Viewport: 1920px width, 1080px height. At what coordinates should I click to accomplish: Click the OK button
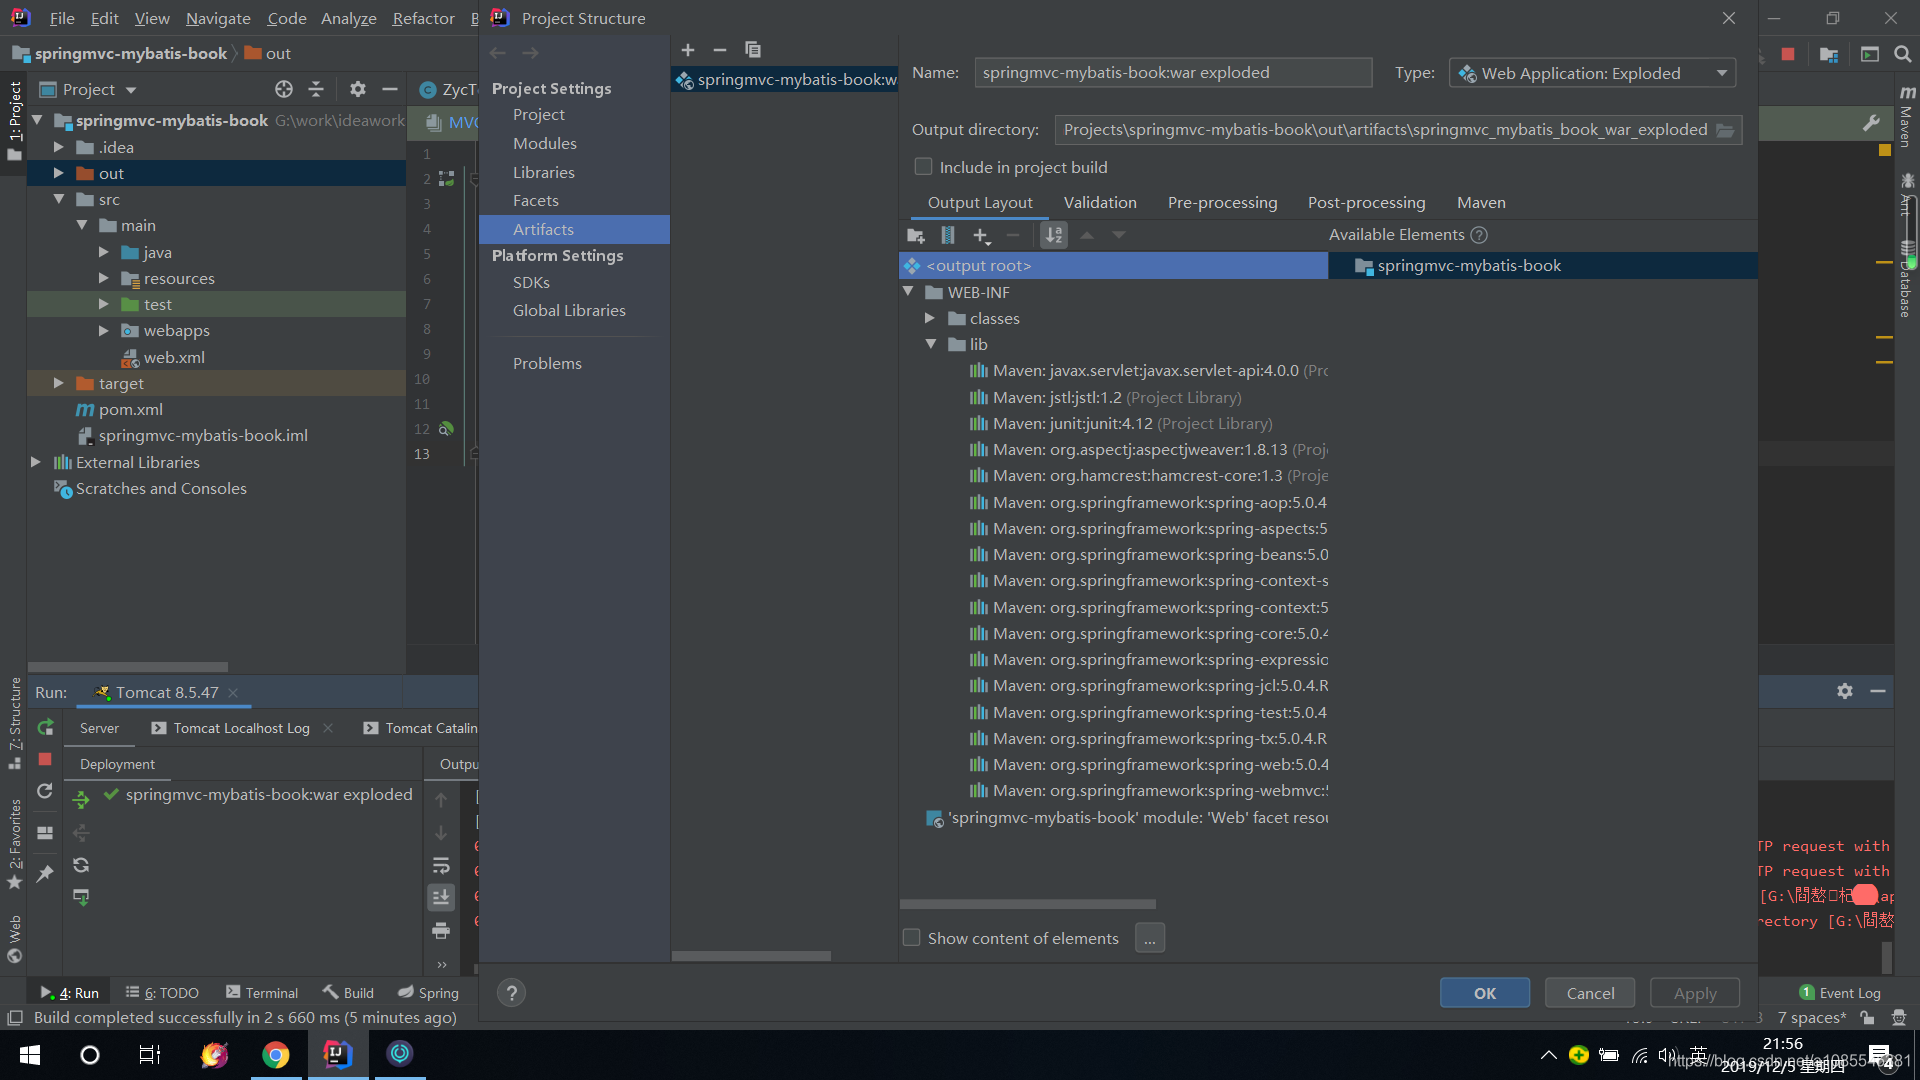pos(1485,993)
